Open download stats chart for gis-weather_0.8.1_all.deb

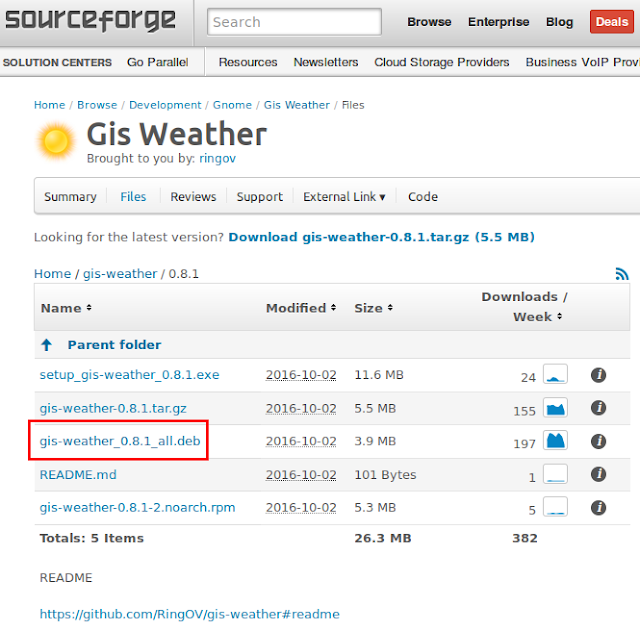[x=555, y=440]
